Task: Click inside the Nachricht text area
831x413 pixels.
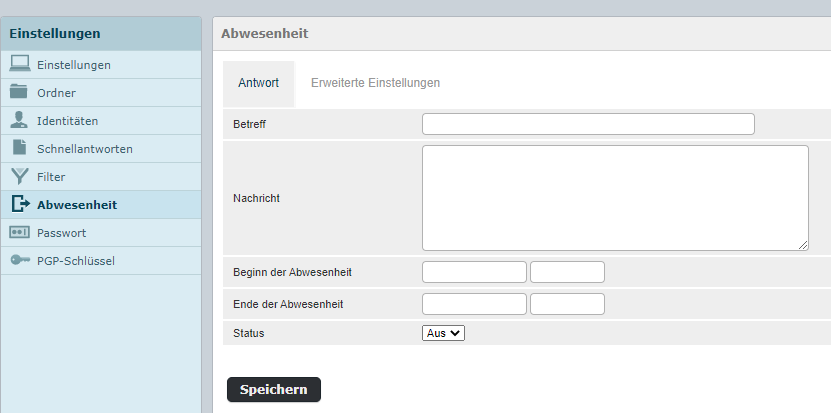Action: [x=615, y=198]
